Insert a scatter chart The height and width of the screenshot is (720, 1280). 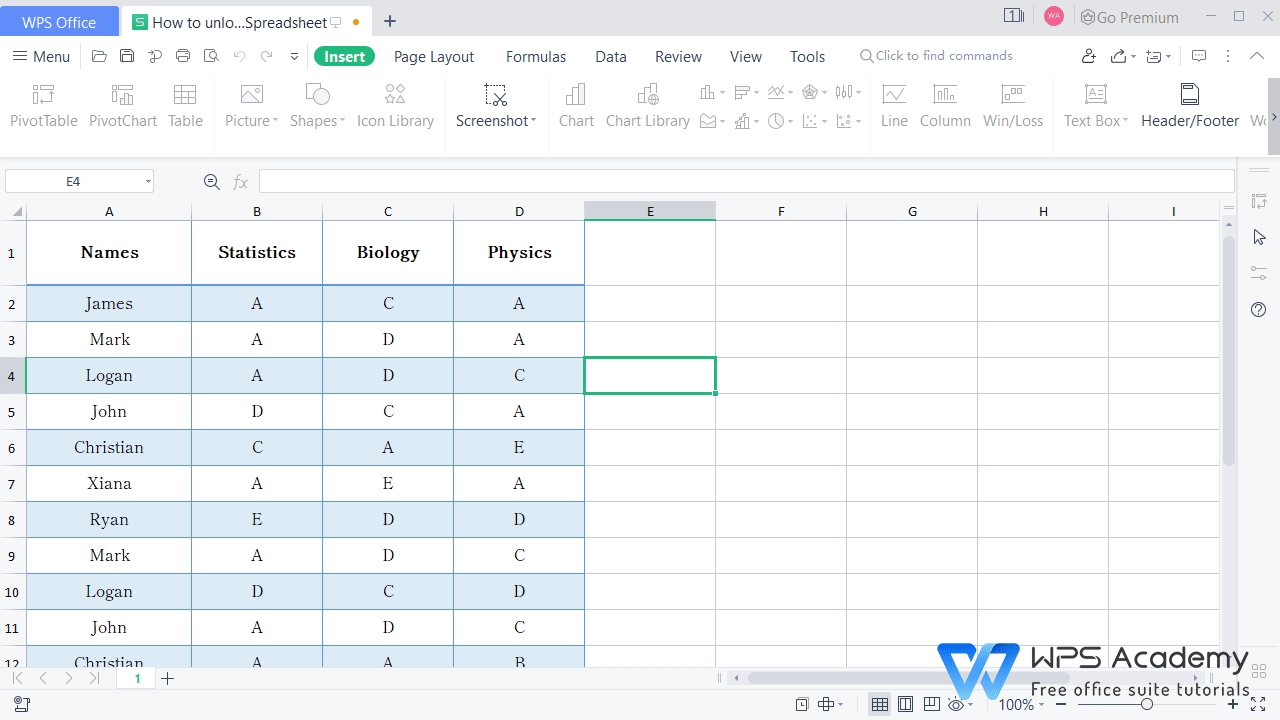point(810,121)
